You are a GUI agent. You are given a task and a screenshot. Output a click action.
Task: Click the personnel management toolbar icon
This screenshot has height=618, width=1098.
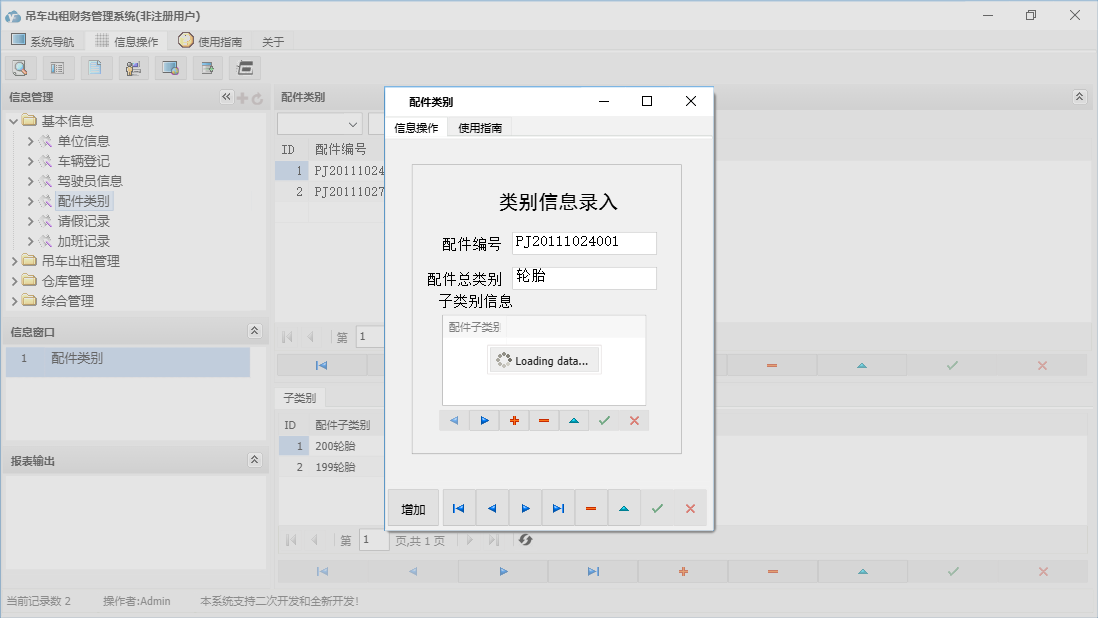coord(133,67)
